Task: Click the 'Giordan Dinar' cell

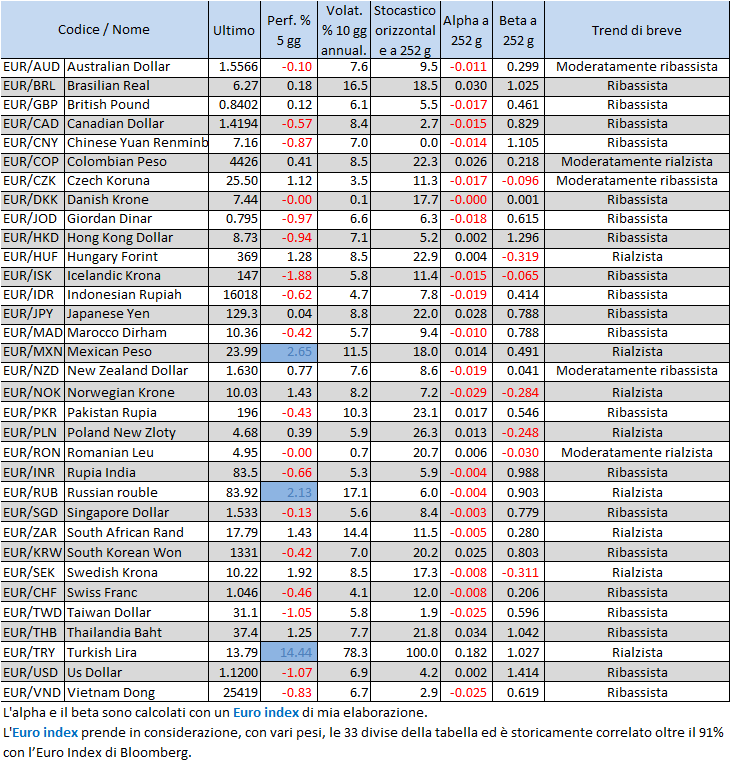Action: (137, 219)
